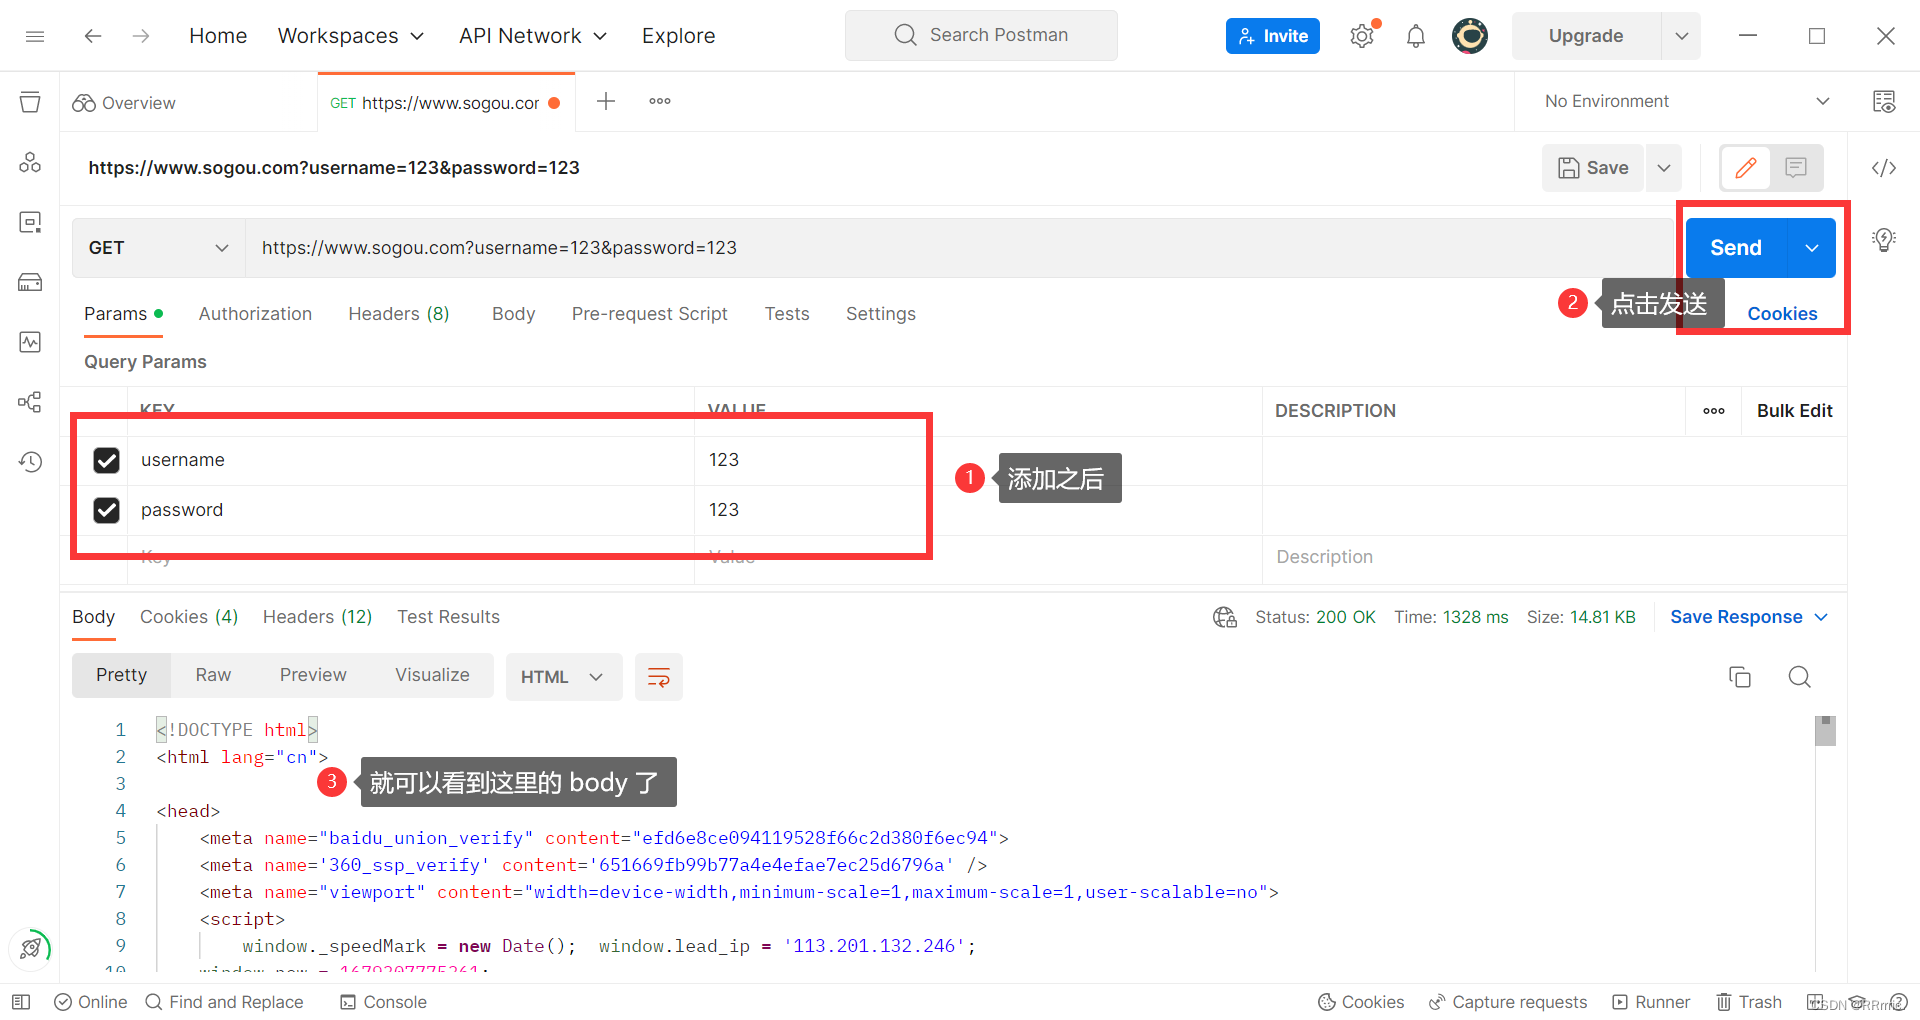
Task: Show Test Results tab
Action: [x=449, y=617]
